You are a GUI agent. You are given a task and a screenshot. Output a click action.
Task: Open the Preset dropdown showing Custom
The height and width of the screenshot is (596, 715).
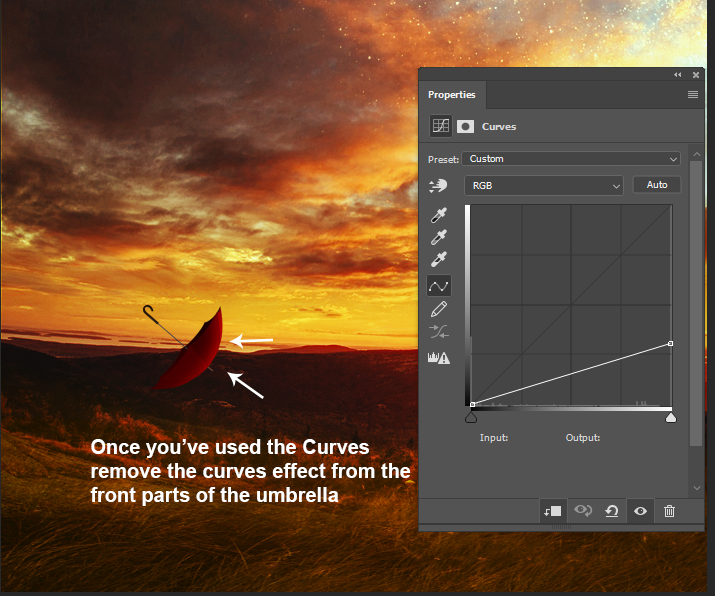coord(572,159)
